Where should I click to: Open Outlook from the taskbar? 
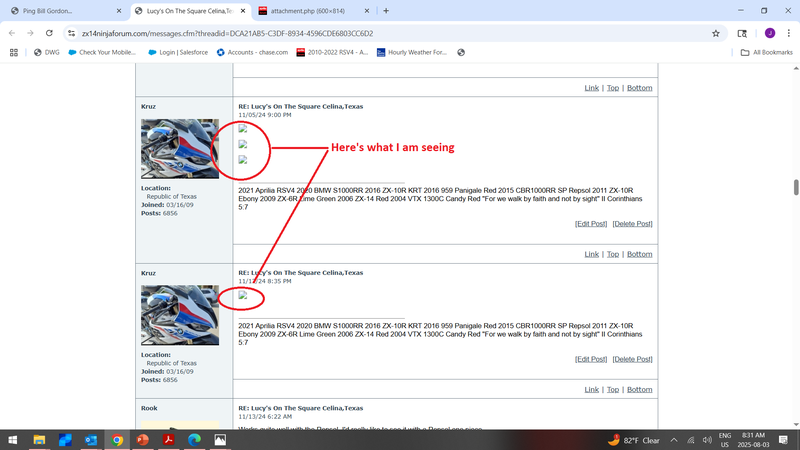[91, 440]
